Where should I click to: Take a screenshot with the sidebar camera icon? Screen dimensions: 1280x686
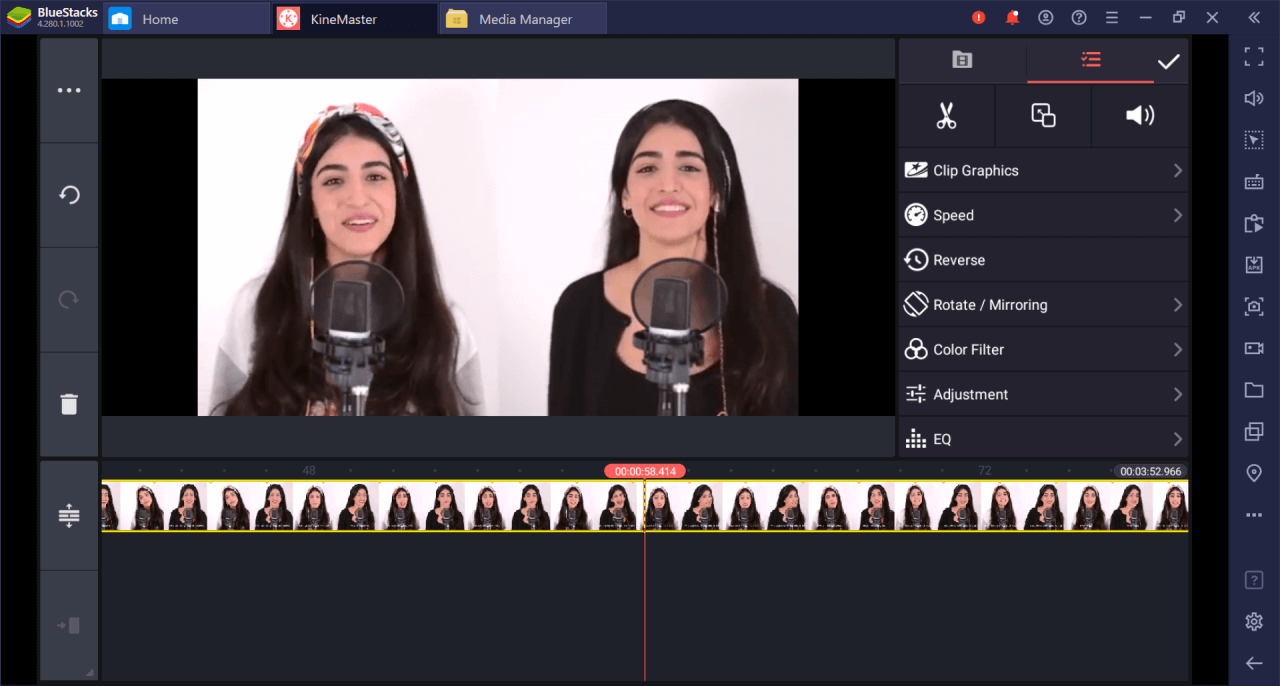pos(1254,307)
